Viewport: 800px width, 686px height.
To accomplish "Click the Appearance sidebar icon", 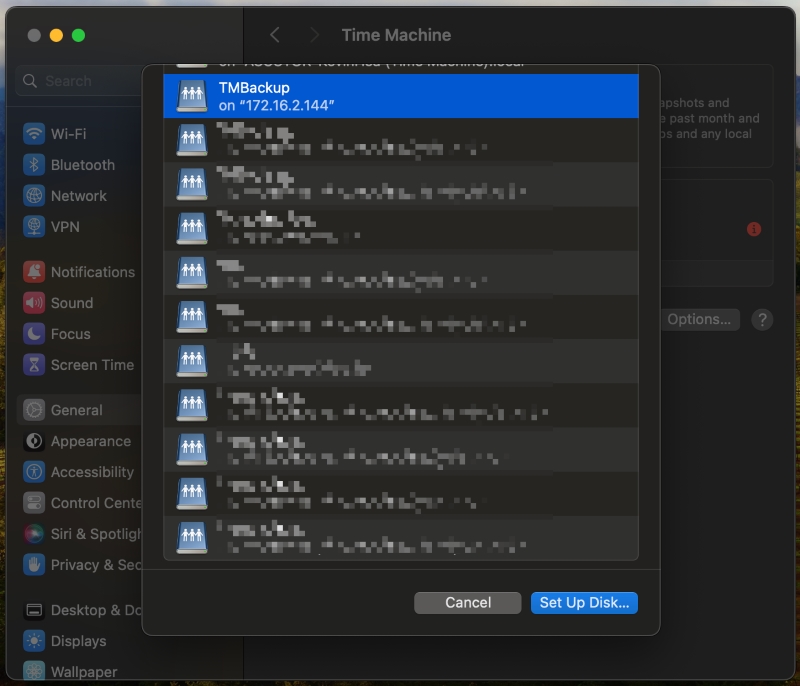I will click(x=34, y=441).
